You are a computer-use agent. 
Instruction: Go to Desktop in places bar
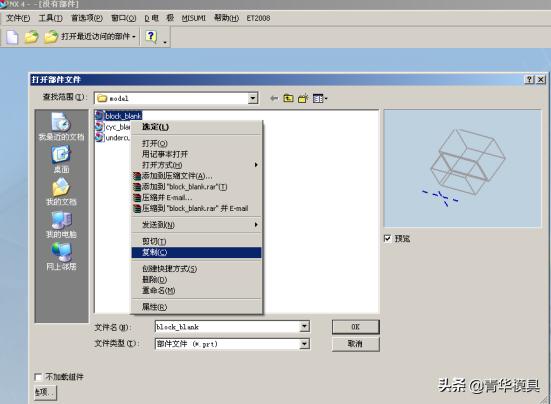point(61,159)
